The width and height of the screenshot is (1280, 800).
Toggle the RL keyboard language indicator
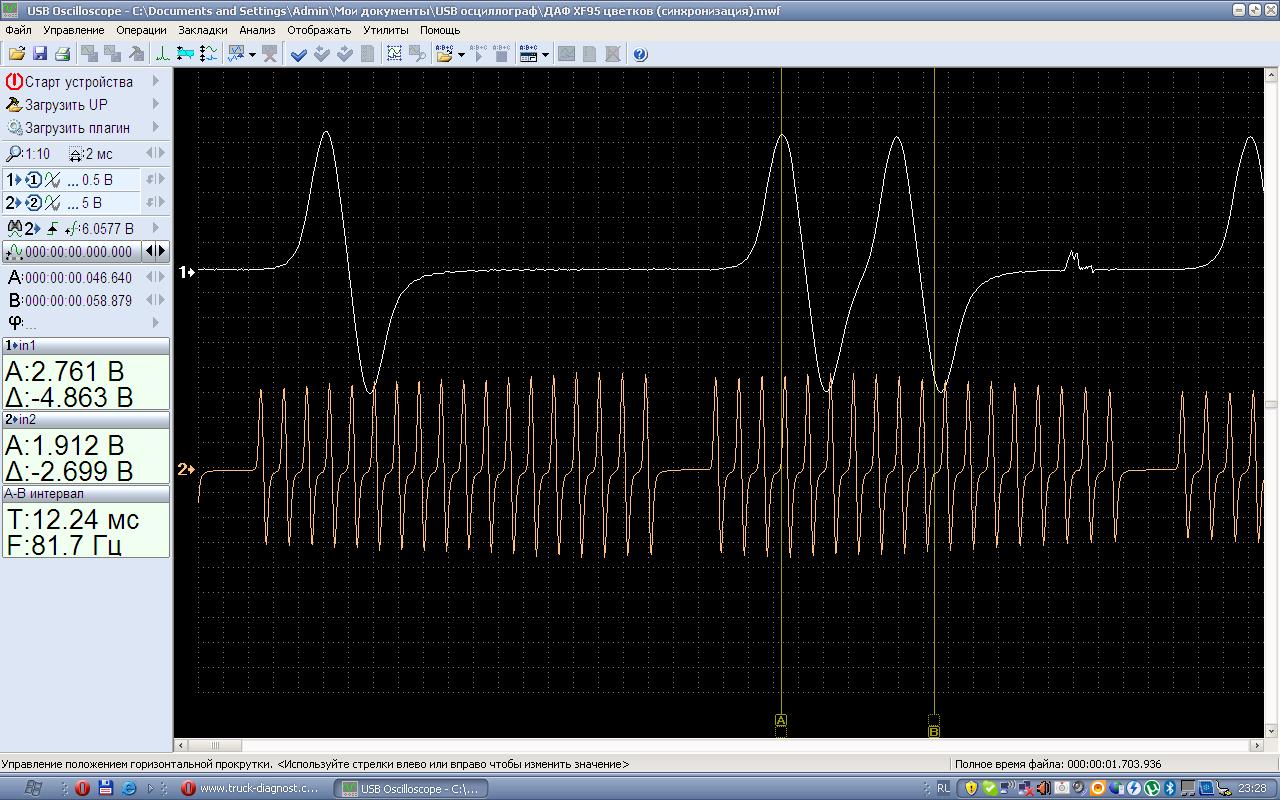944,788
